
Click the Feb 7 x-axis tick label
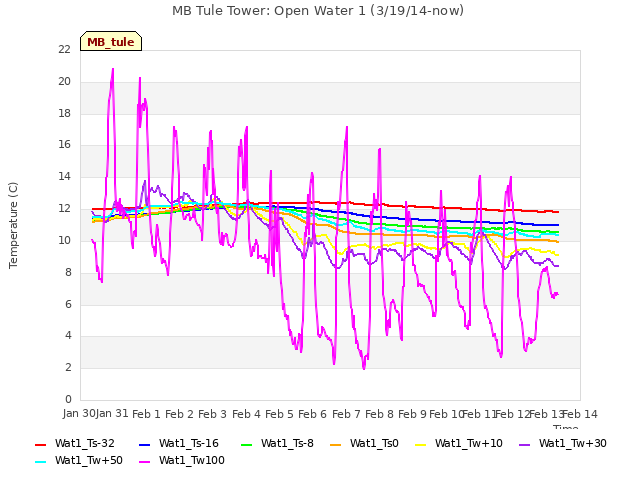point(346,414)
